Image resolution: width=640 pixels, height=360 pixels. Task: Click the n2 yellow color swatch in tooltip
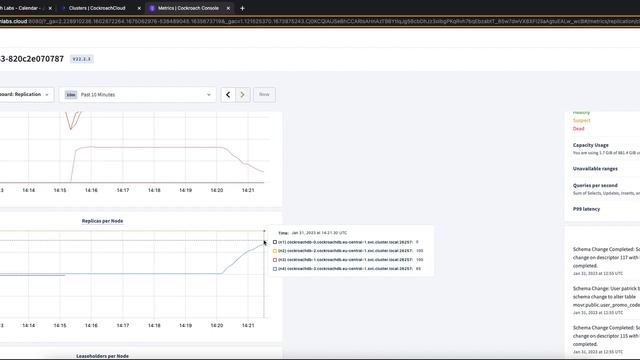click(x=275, y=251)
